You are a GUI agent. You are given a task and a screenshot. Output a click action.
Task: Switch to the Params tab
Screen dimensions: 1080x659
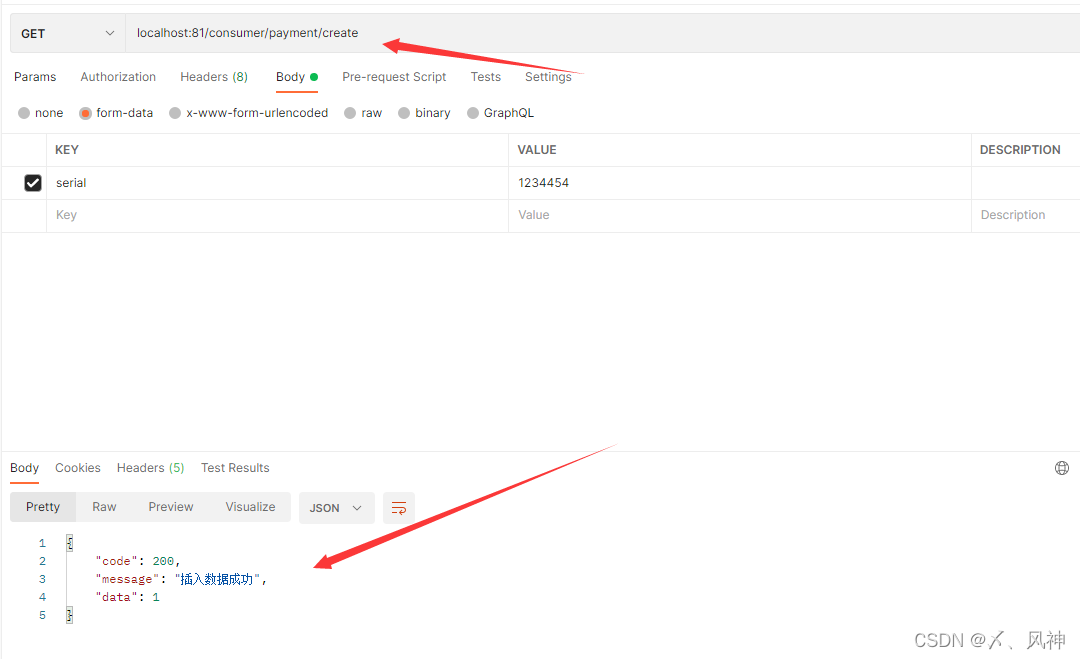click(35, 76)
